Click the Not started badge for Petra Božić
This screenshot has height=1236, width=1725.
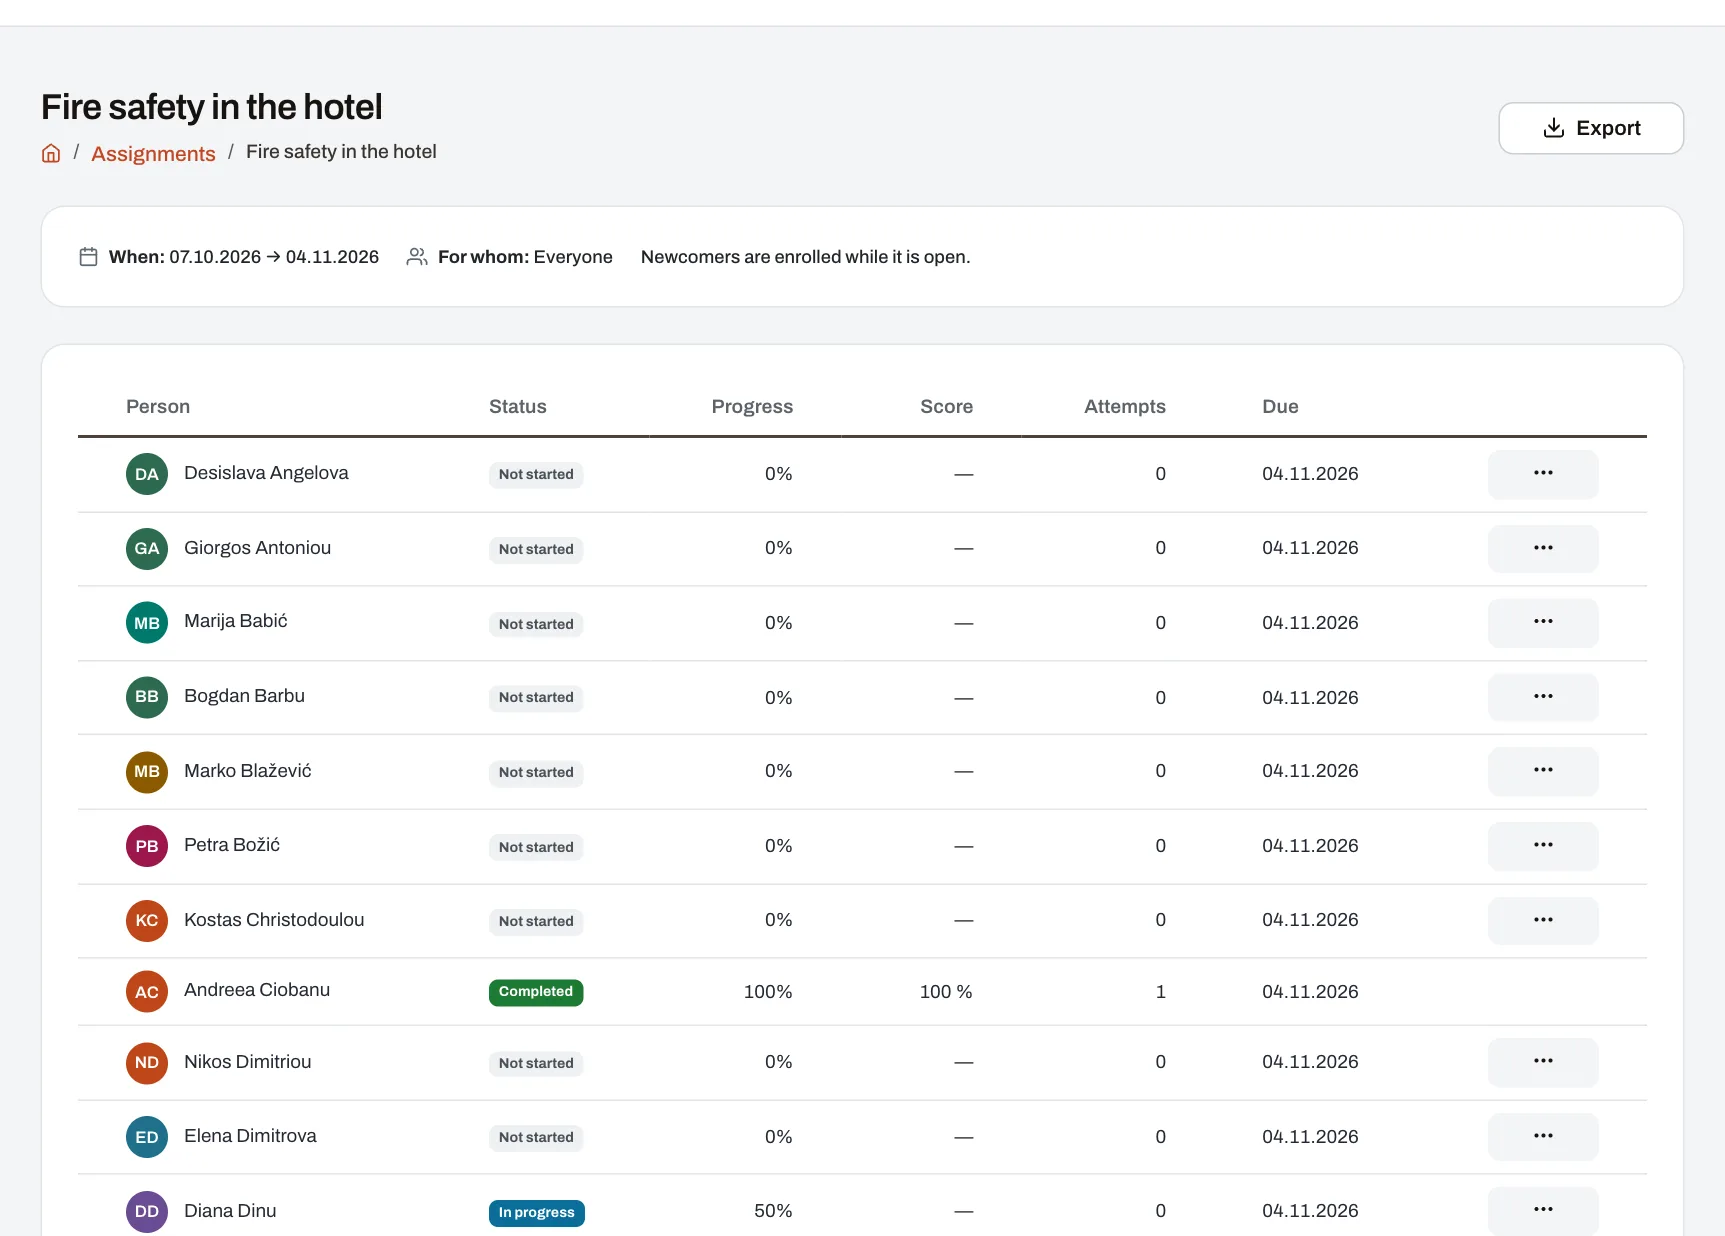536,847
